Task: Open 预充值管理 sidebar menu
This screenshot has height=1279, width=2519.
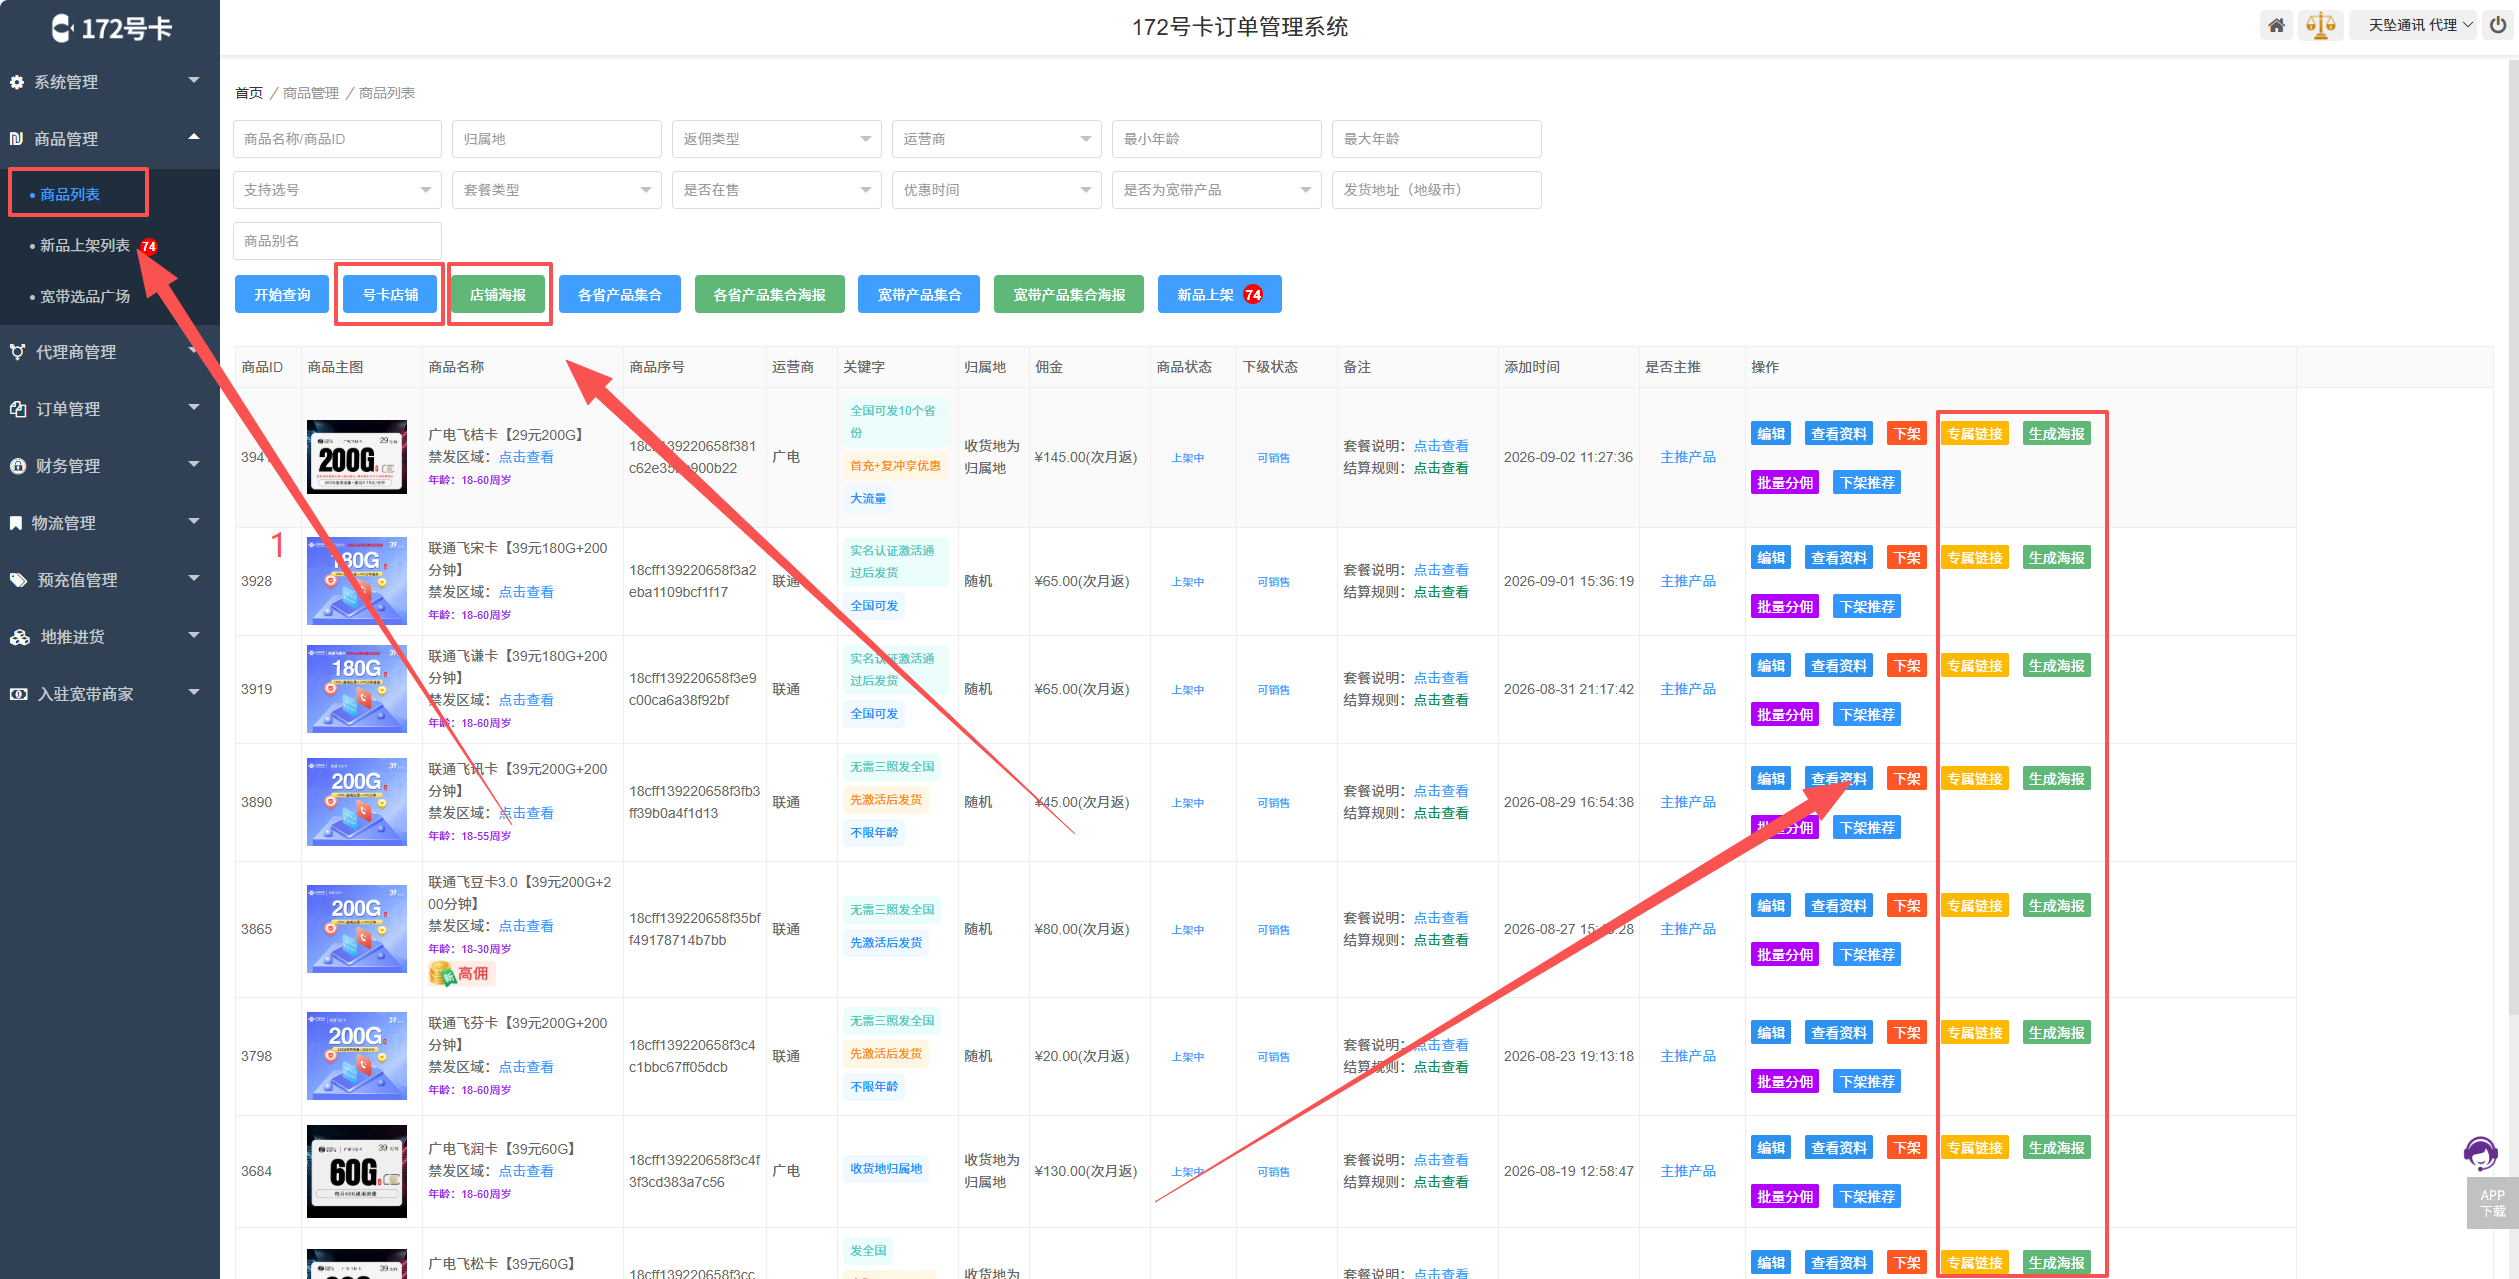Action: click(x=110, y=580)
